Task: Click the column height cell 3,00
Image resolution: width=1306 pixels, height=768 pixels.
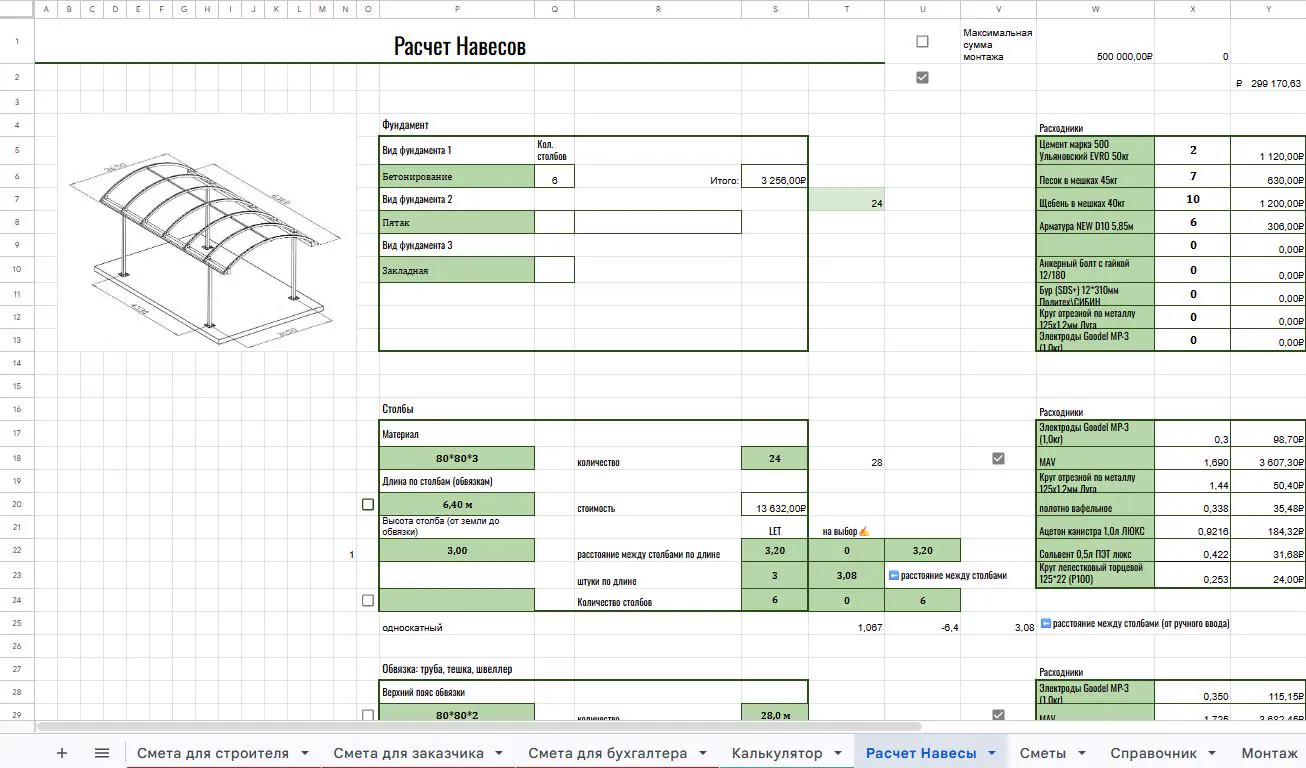Action: pos(457,550)
